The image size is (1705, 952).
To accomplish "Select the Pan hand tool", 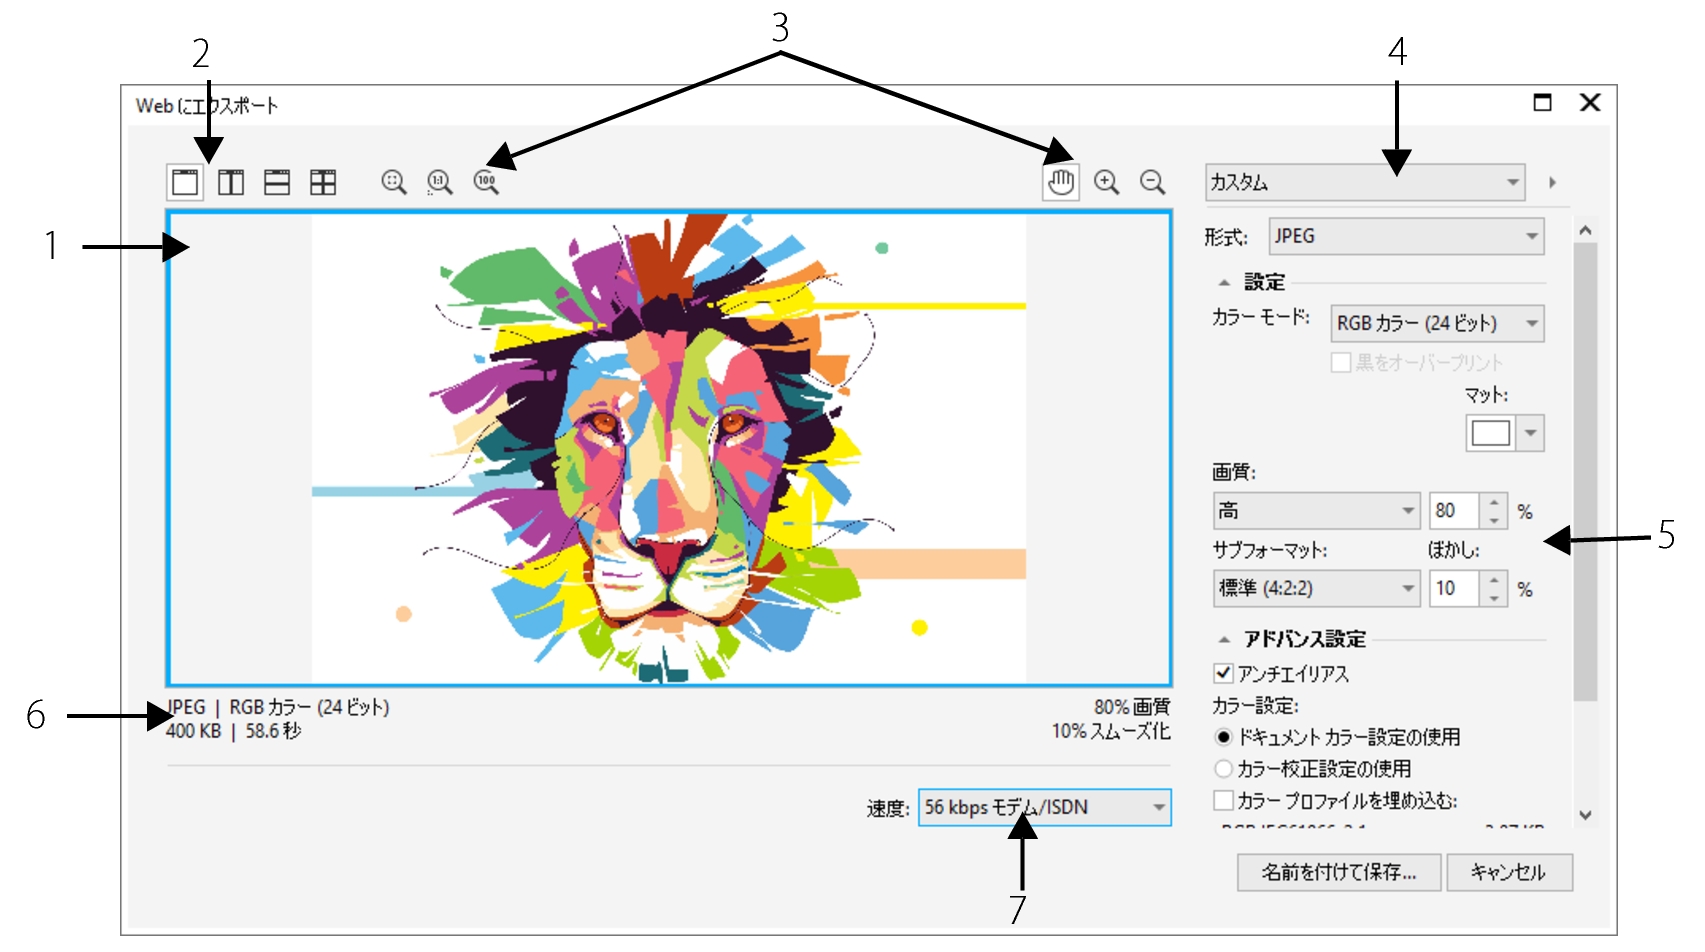I will coord(1060,182).
